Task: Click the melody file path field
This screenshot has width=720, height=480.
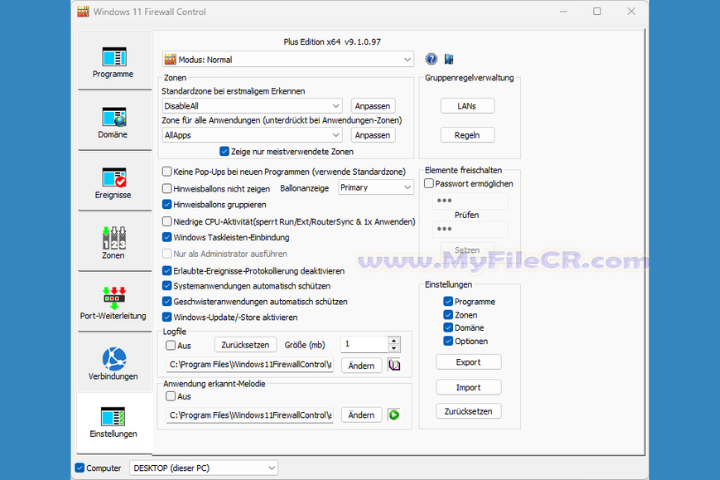Action: point(250,415)
